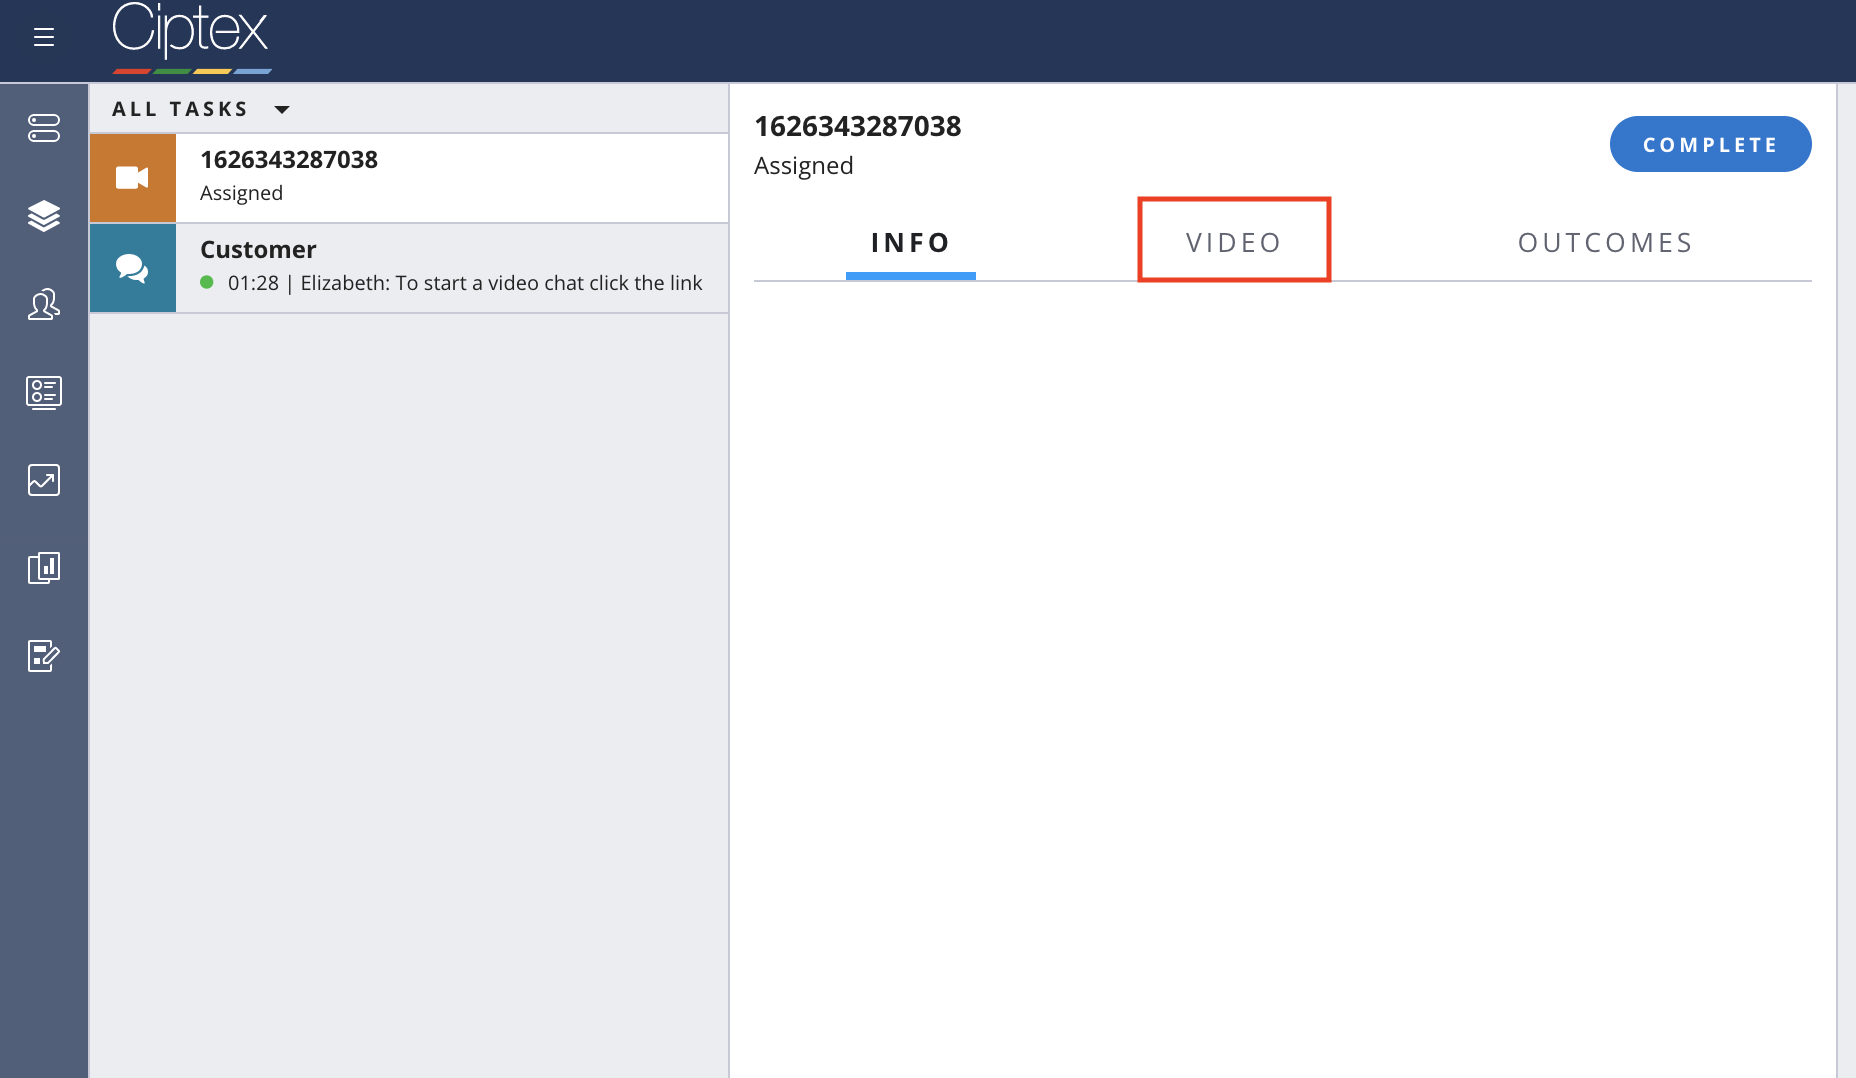Click the ALL TASKS filter label
The image size is (1856, 1078).
[180, 109]
